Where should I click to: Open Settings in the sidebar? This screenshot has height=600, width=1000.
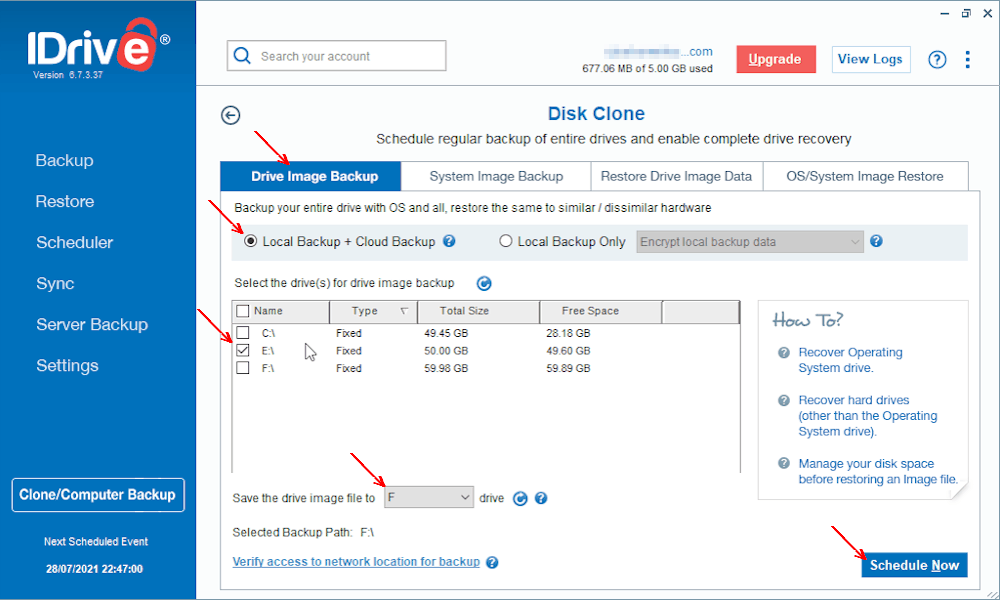67,365
